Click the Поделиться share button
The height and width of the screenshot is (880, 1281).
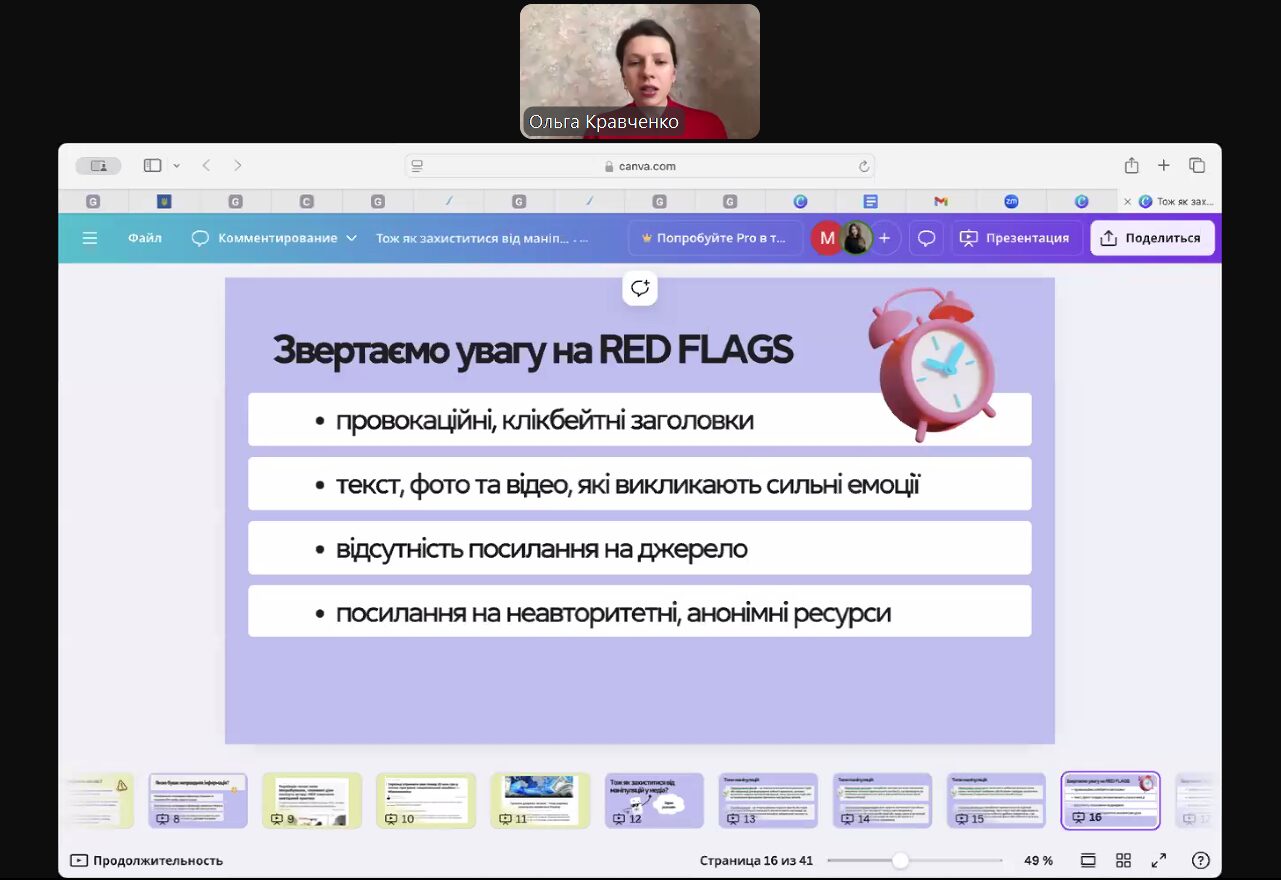(1152, 238)
